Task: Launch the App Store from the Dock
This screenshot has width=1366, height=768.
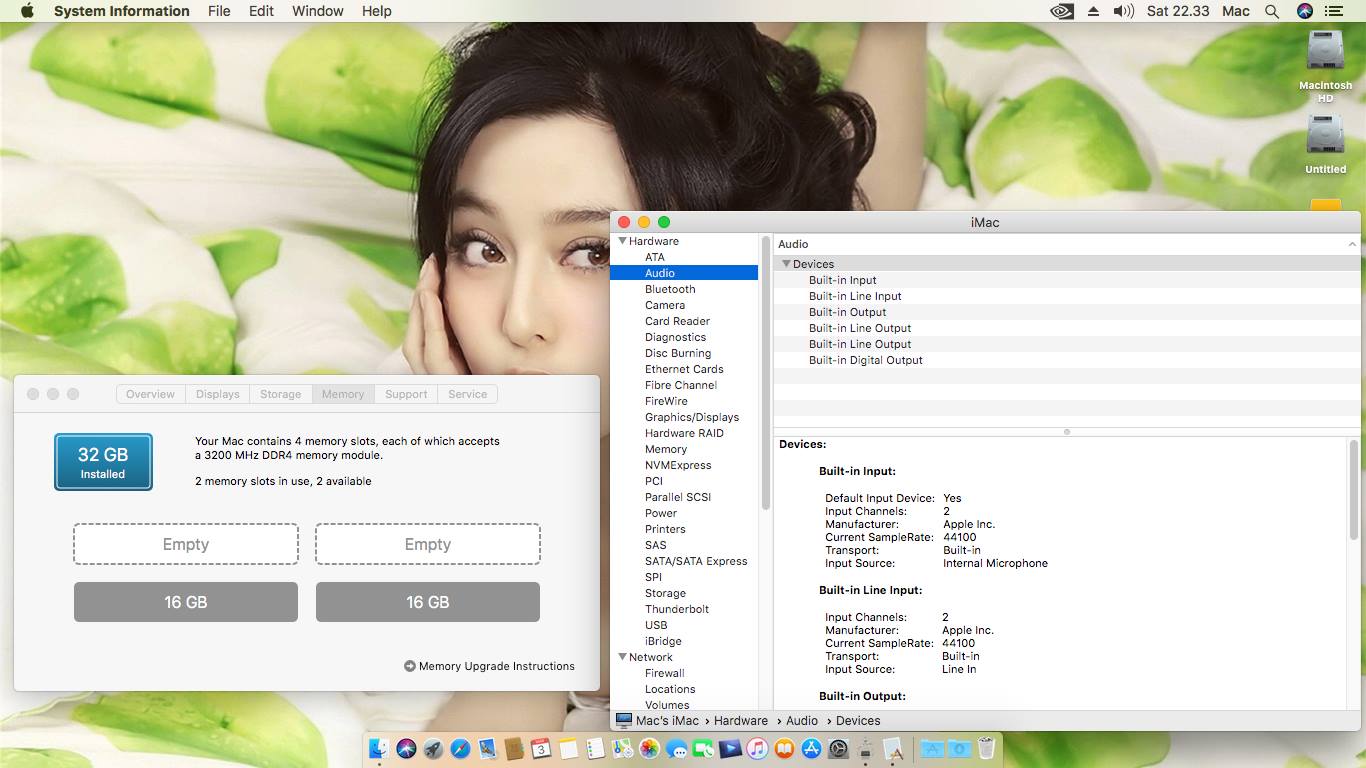Action: [811, 748]
